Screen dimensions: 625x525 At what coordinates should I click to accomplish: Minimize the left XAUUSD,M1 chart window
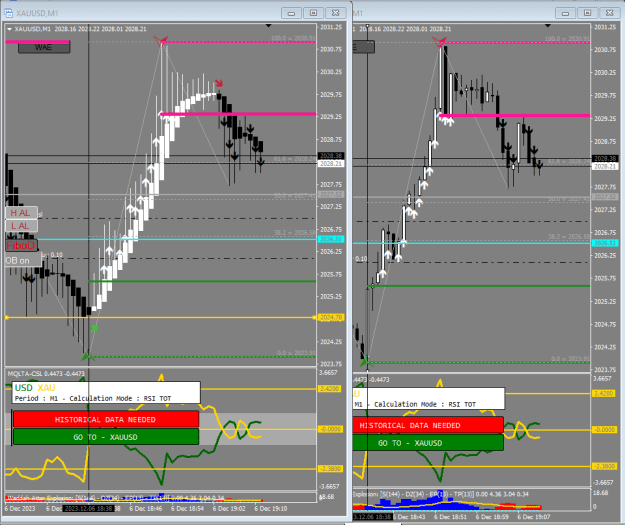click(291, 13)
